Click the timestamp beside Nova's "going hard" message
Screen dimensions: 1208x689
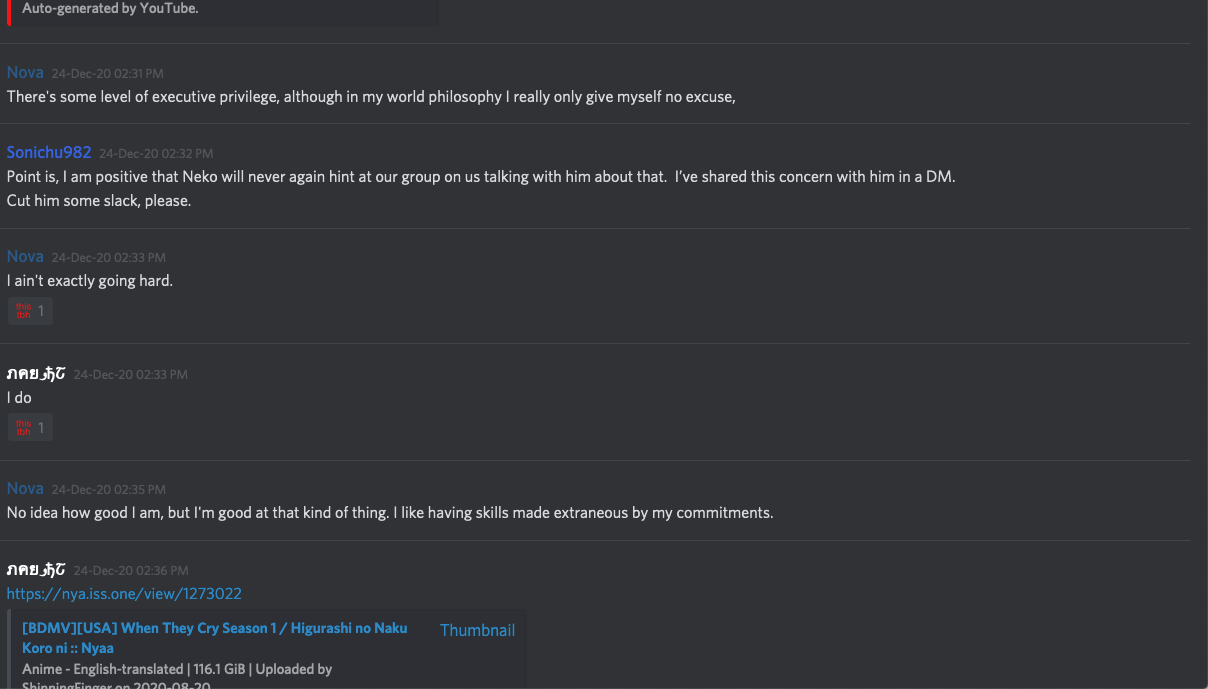point(109,257)
